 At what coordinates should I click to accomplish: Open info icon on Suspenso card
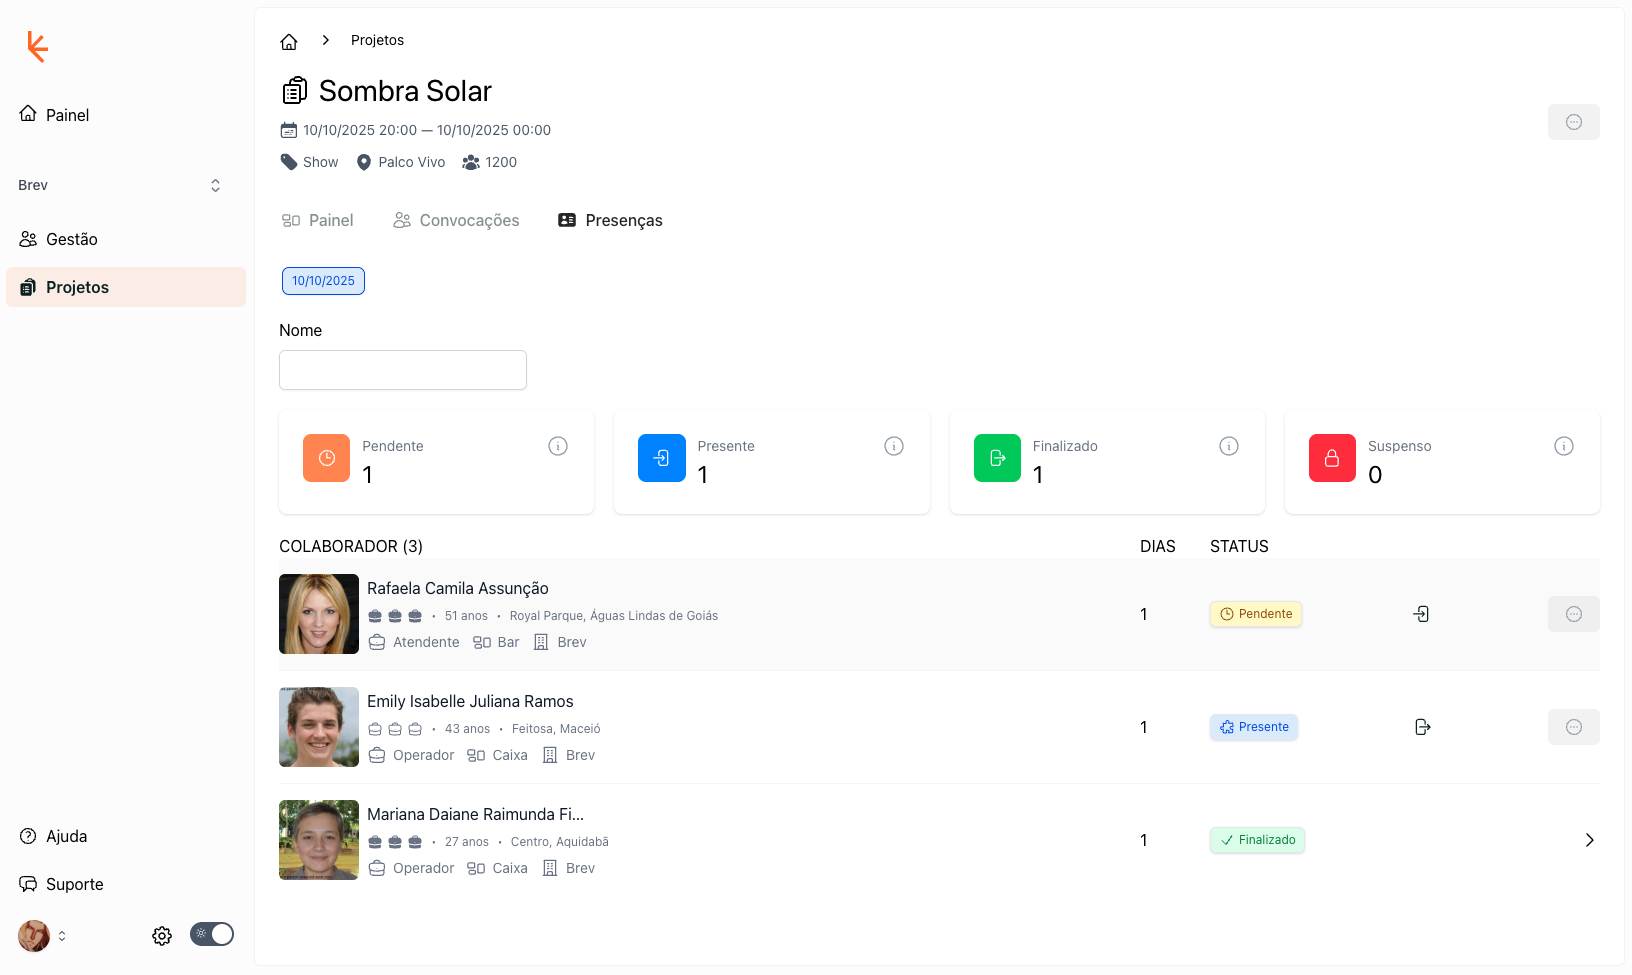tap(1564, 446)
